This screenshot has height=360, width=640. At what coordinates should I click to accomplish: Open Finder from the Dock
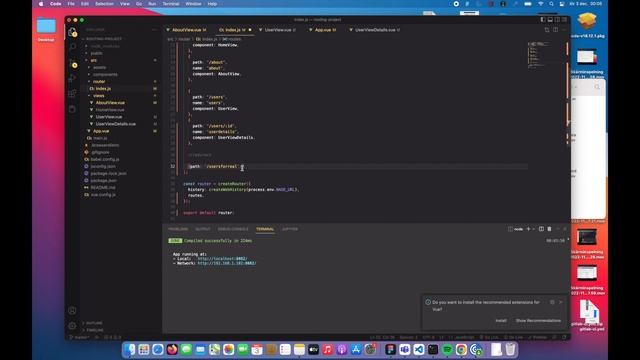(x=130, y=349)
